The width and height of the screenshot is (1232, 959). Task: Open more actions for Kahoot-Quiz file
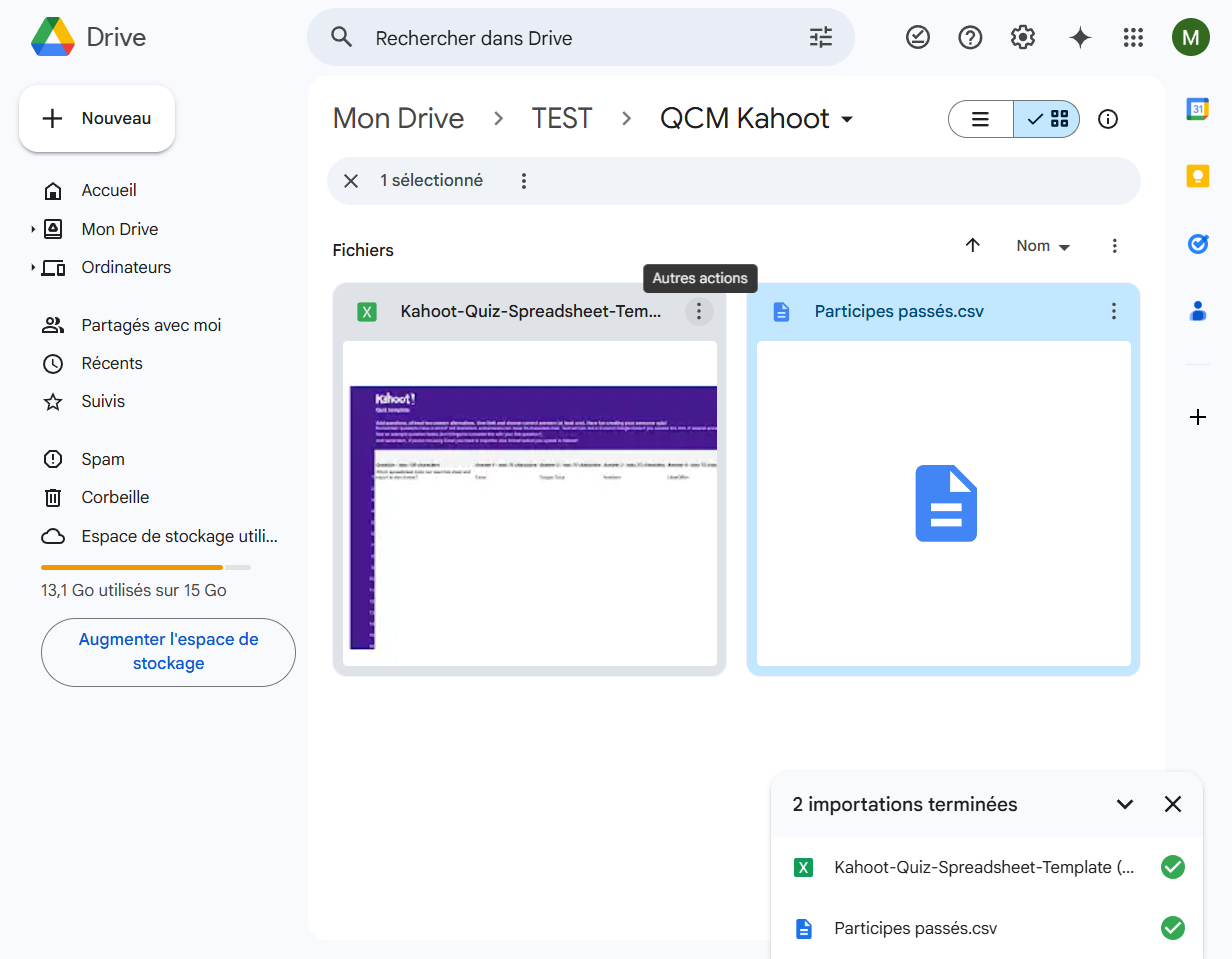699,312
